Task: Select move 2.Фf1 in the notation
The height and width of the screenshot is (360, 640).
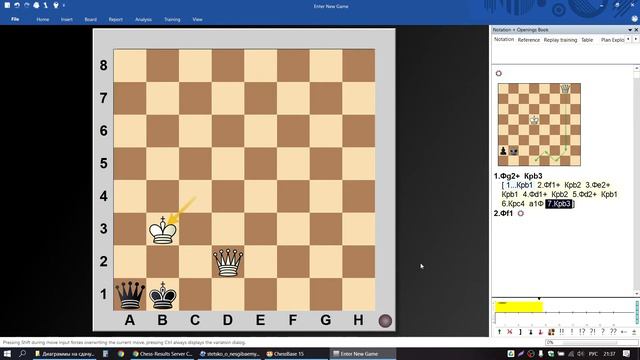Action: [x=503, y=213]
